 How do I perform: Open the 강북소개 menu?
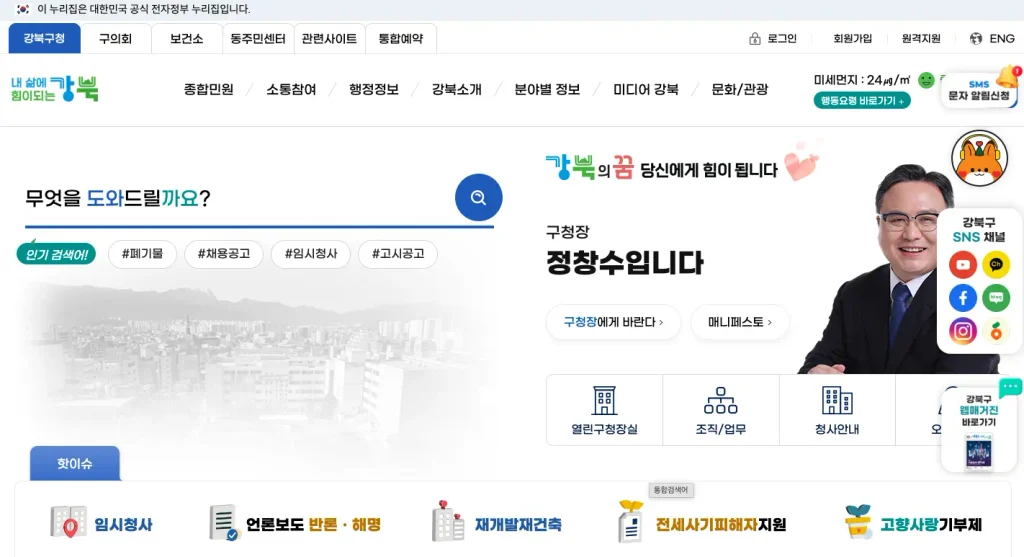456,89
